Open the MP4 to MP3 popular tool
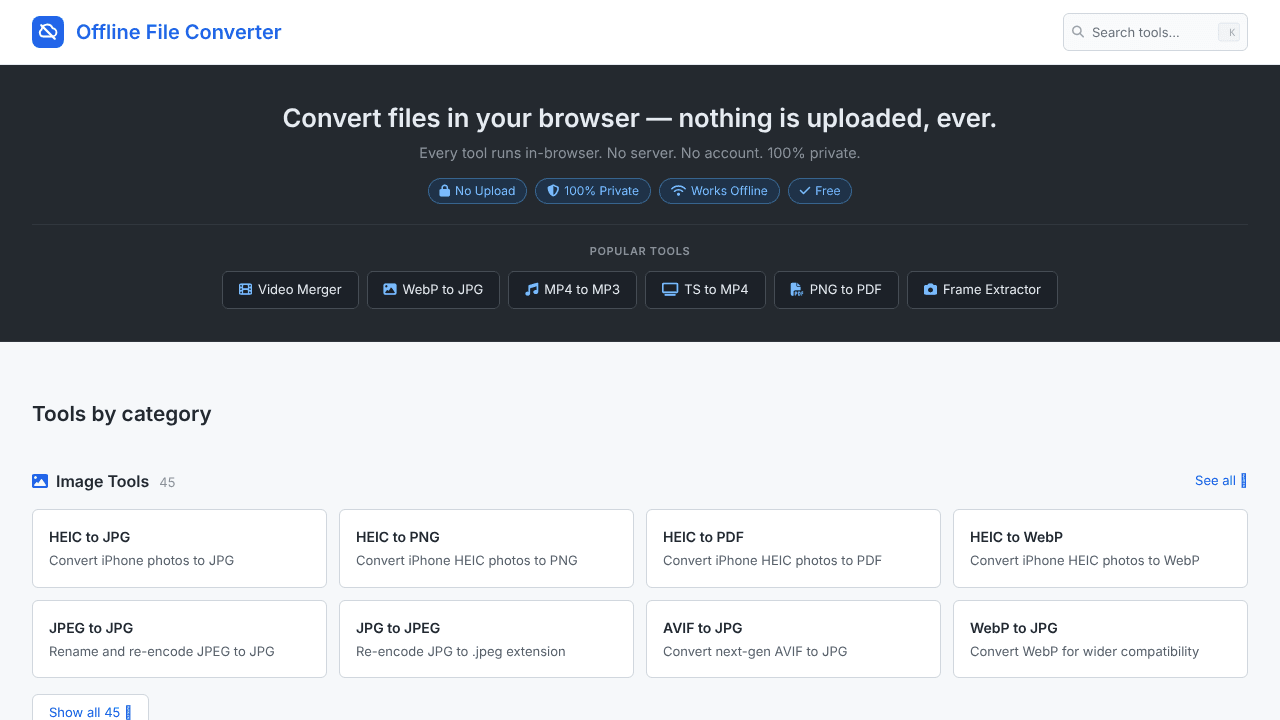Viewport: 1280px width, 720px height. point(572,290)
